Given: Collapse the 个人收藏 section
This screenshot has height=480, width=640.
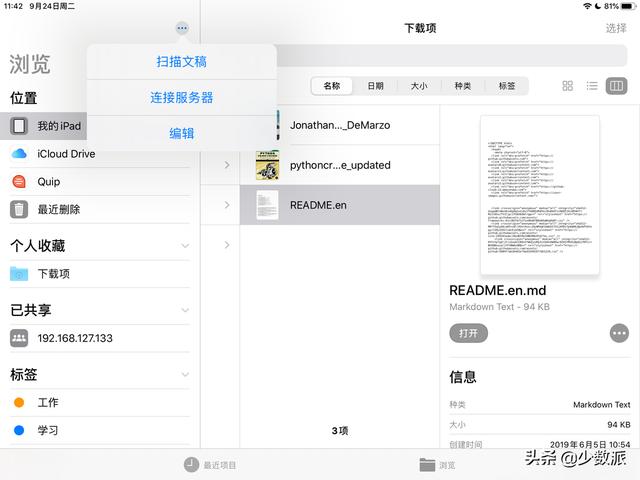Looking at the screenshot, I should pos(185,246).
